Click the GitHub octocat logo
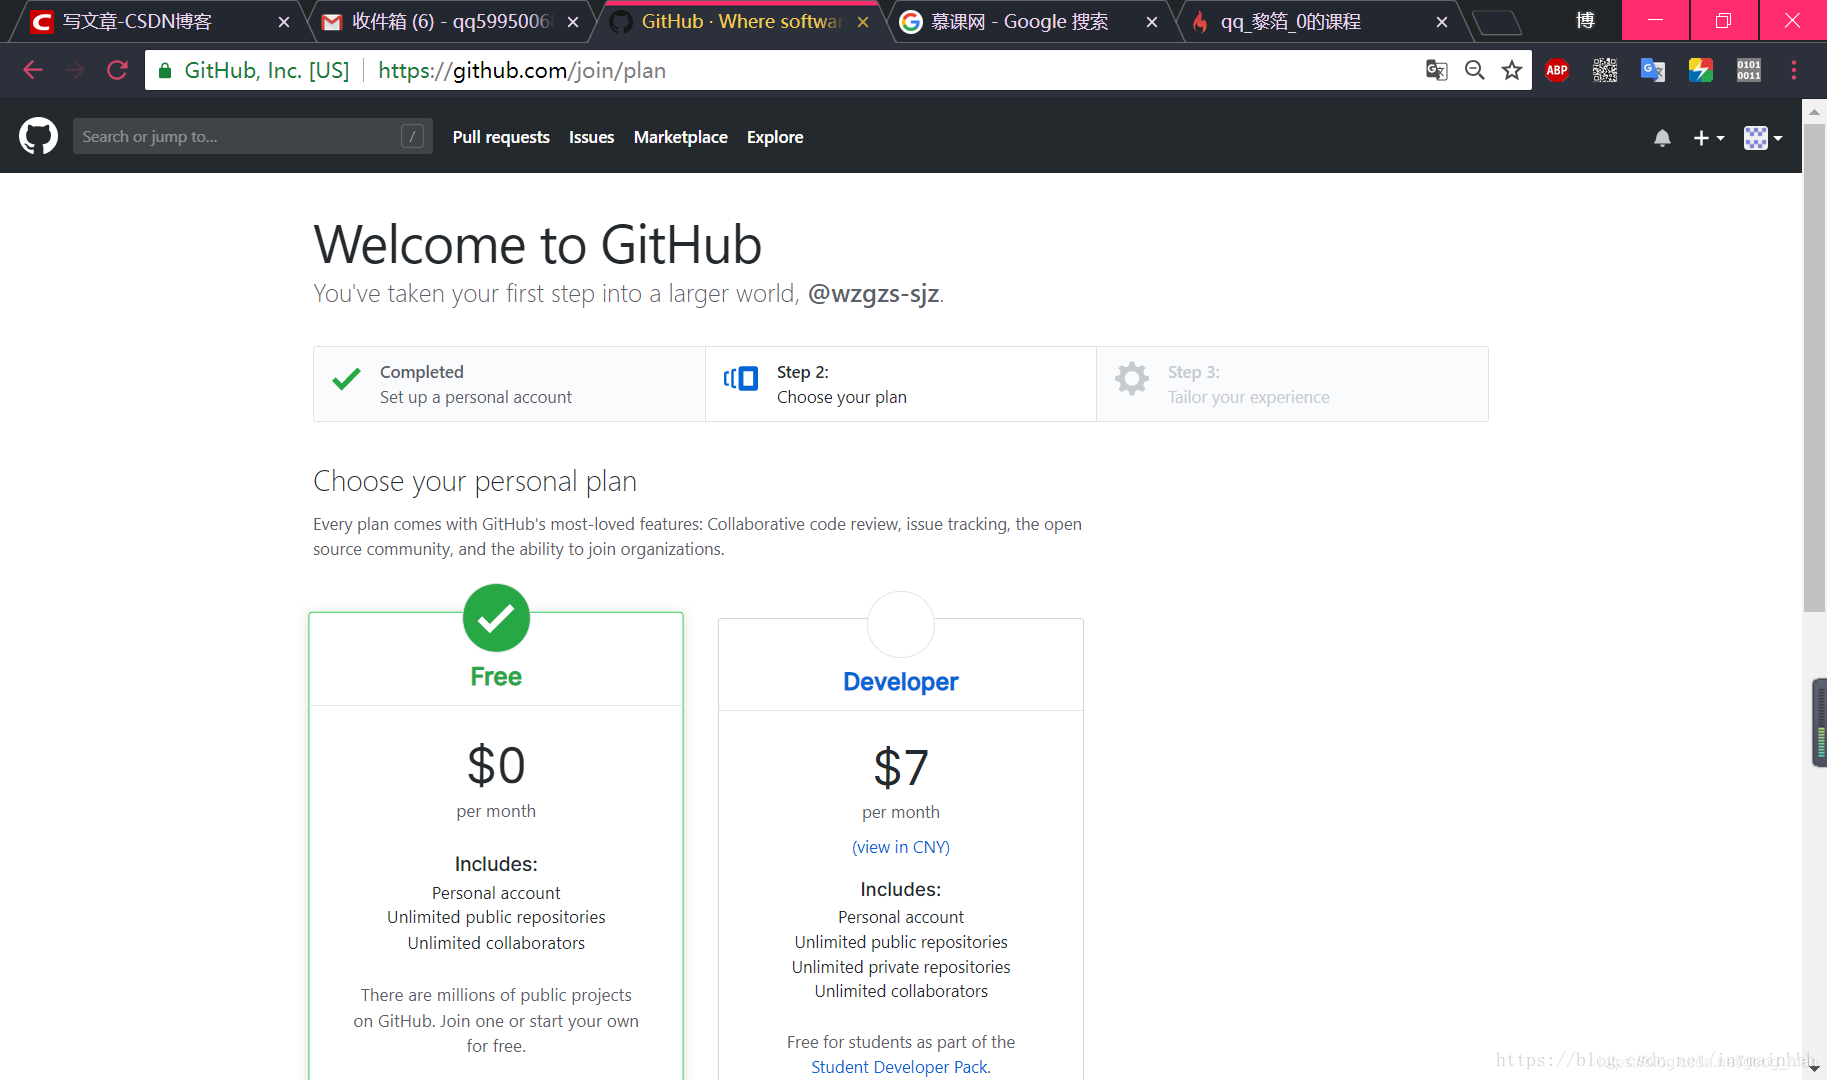This screenshot has width=1827, height=1080. click(x=38, y=136)
